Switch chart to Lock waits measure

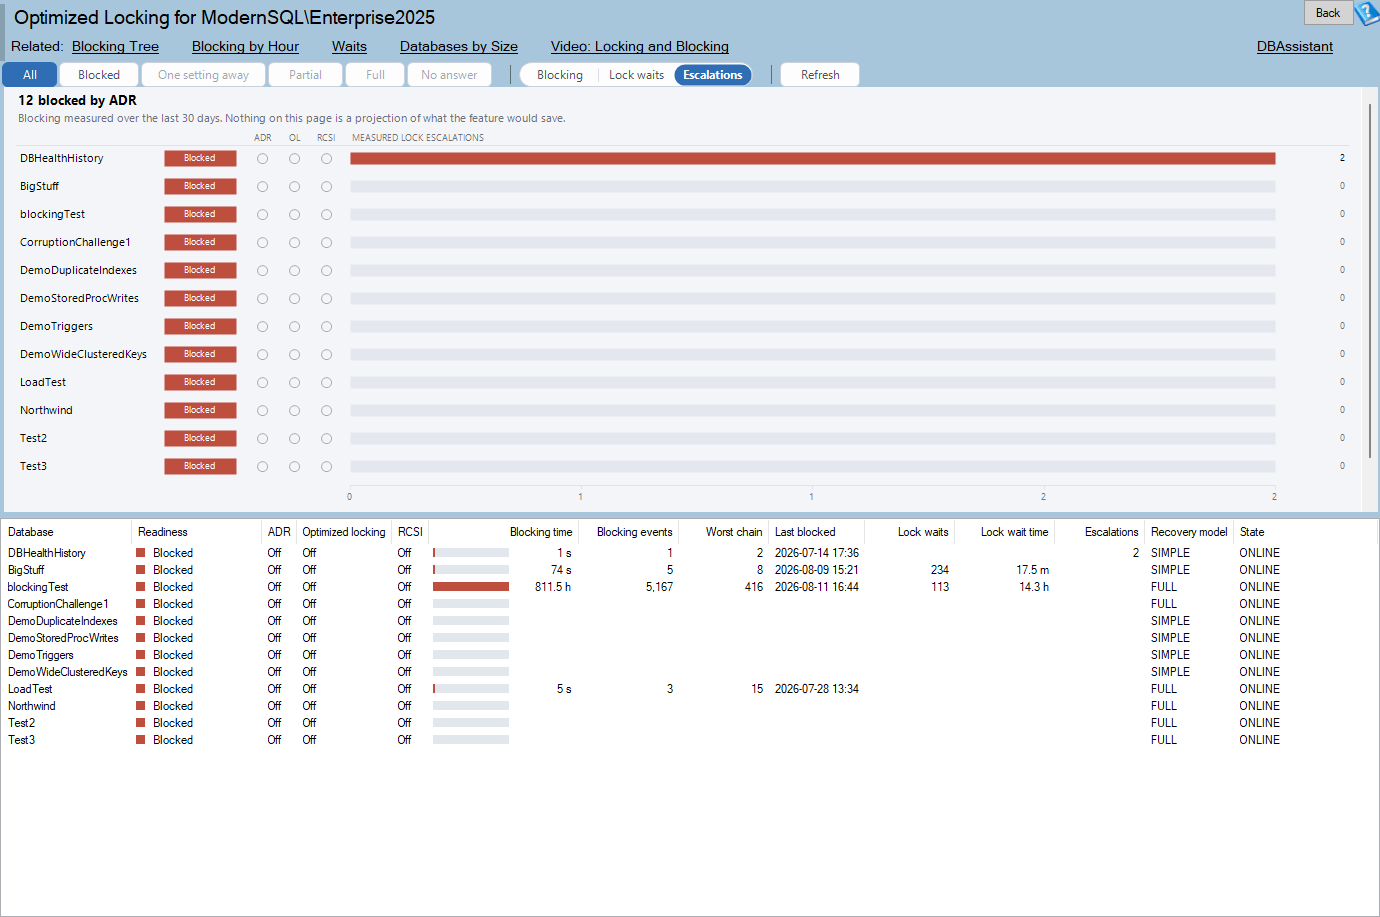pos(636,75)
